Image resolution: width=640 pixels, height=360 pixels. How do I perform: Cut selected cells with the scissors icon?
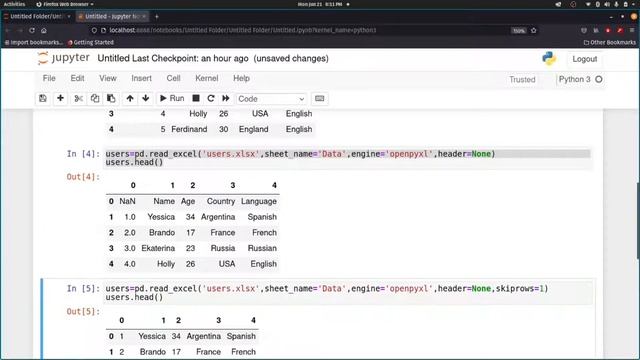tap(79, 98)
